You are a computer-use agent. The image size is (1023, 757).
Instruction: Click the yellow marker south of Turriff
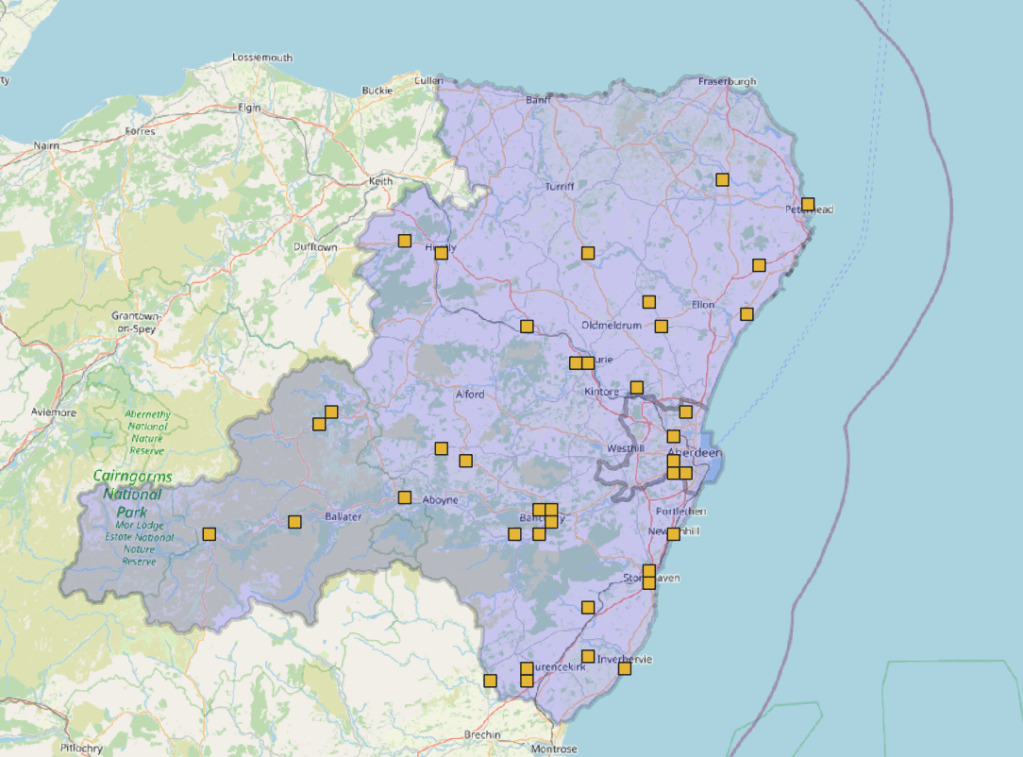(x=588, y=253)
